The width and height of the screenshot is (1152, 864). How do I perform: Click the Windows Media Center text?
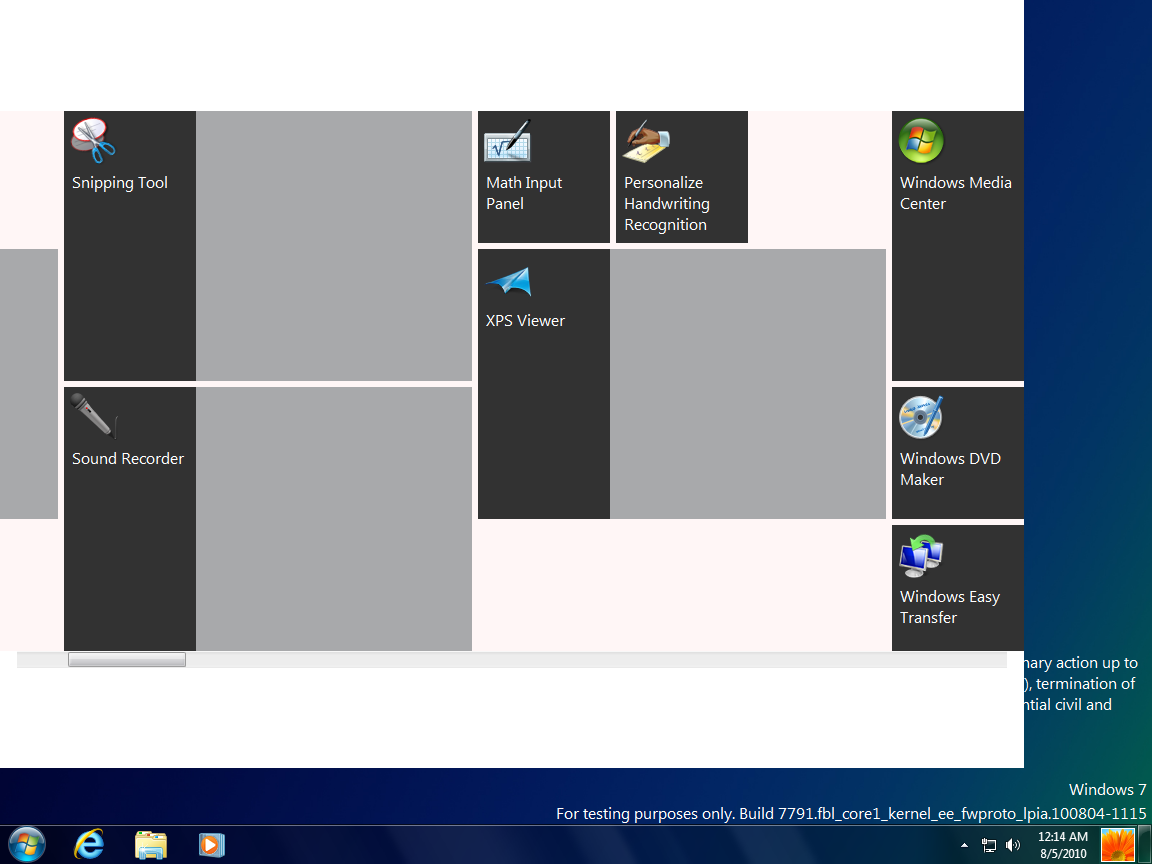point(956,193)
